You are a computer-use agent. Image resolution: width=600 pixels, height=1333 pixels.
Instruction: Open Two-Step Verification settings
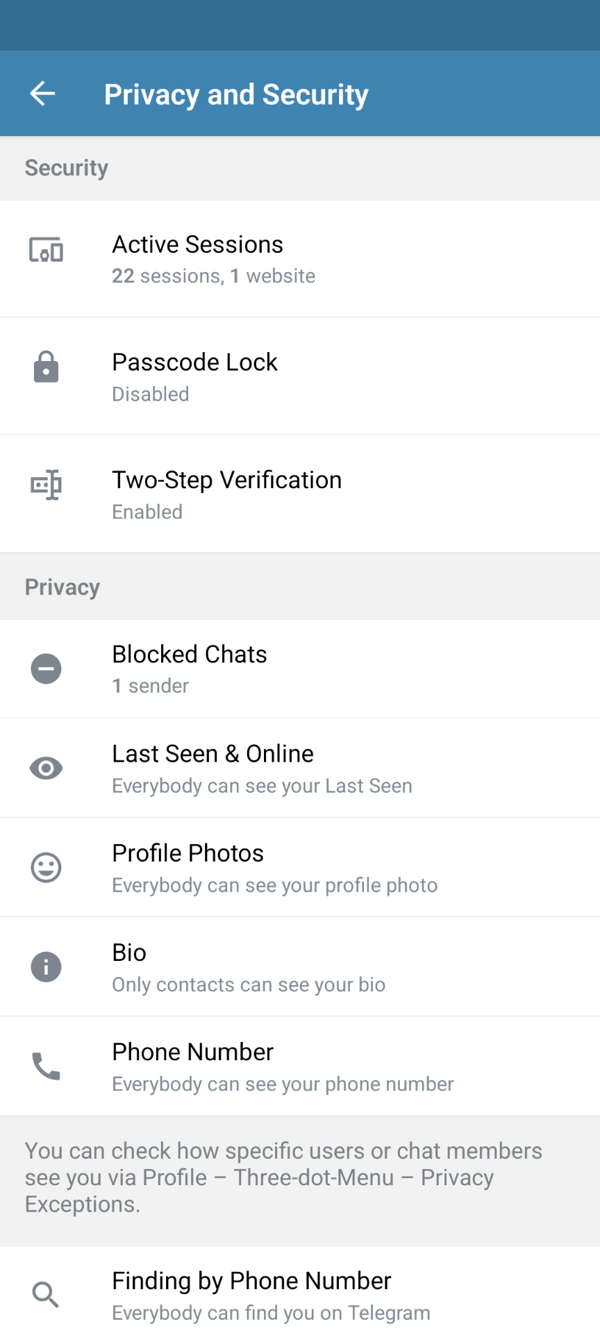click(x=300, y=494)
